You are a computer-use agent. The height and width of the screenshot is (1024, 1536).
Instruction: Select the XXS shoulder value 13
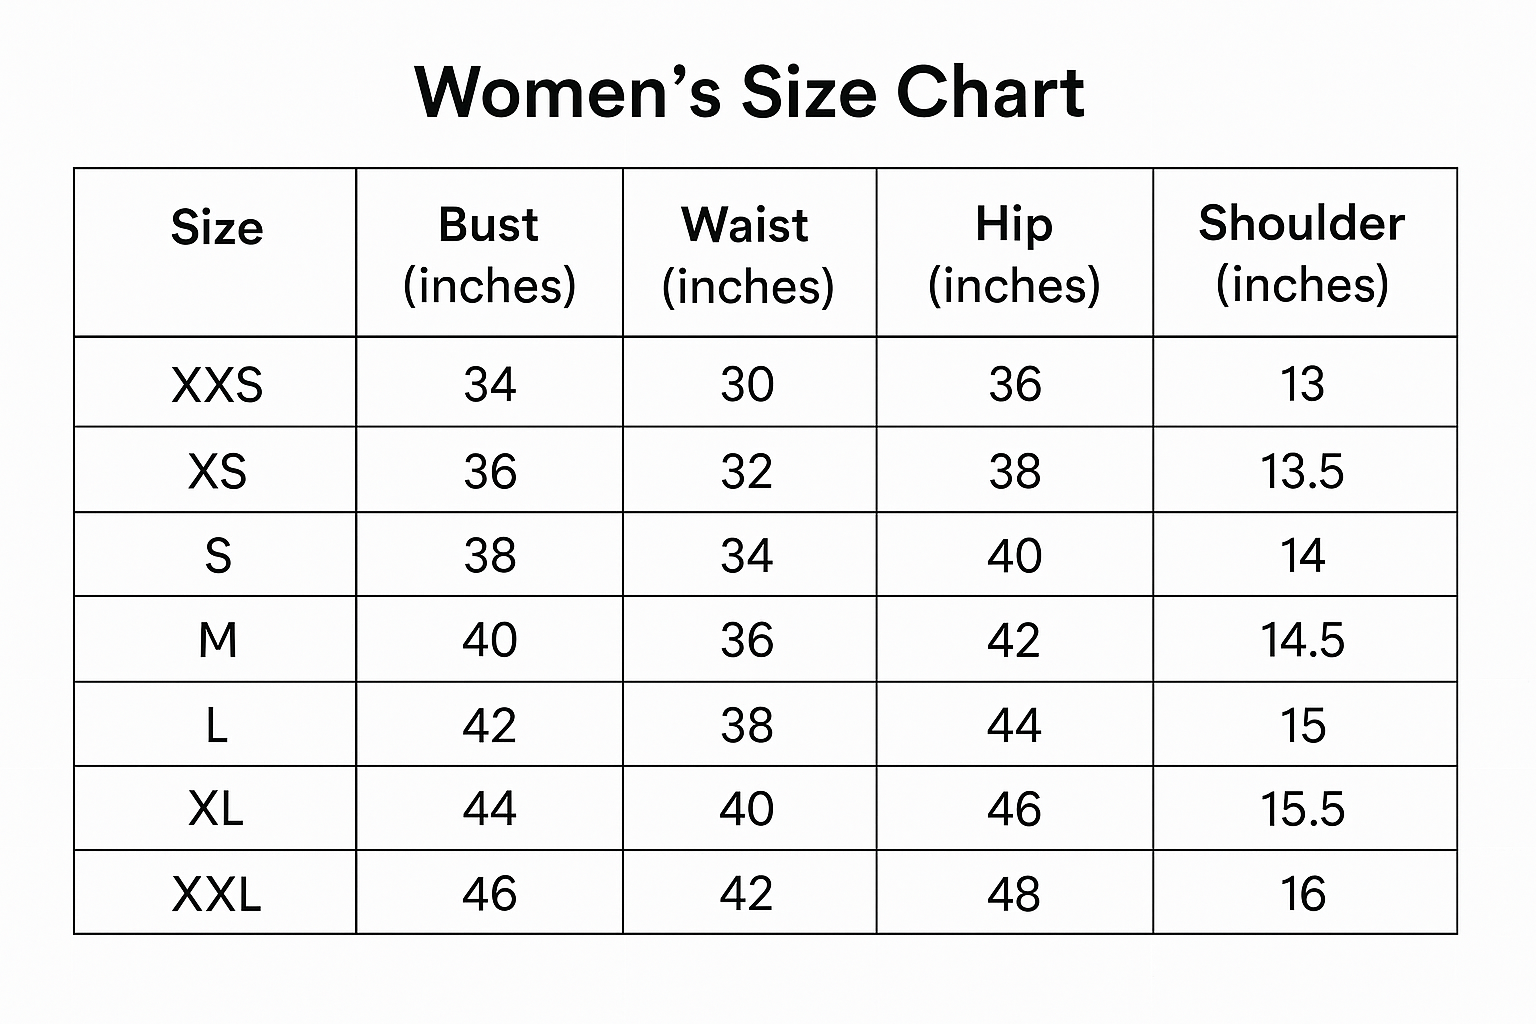[x=1303, y=385]
